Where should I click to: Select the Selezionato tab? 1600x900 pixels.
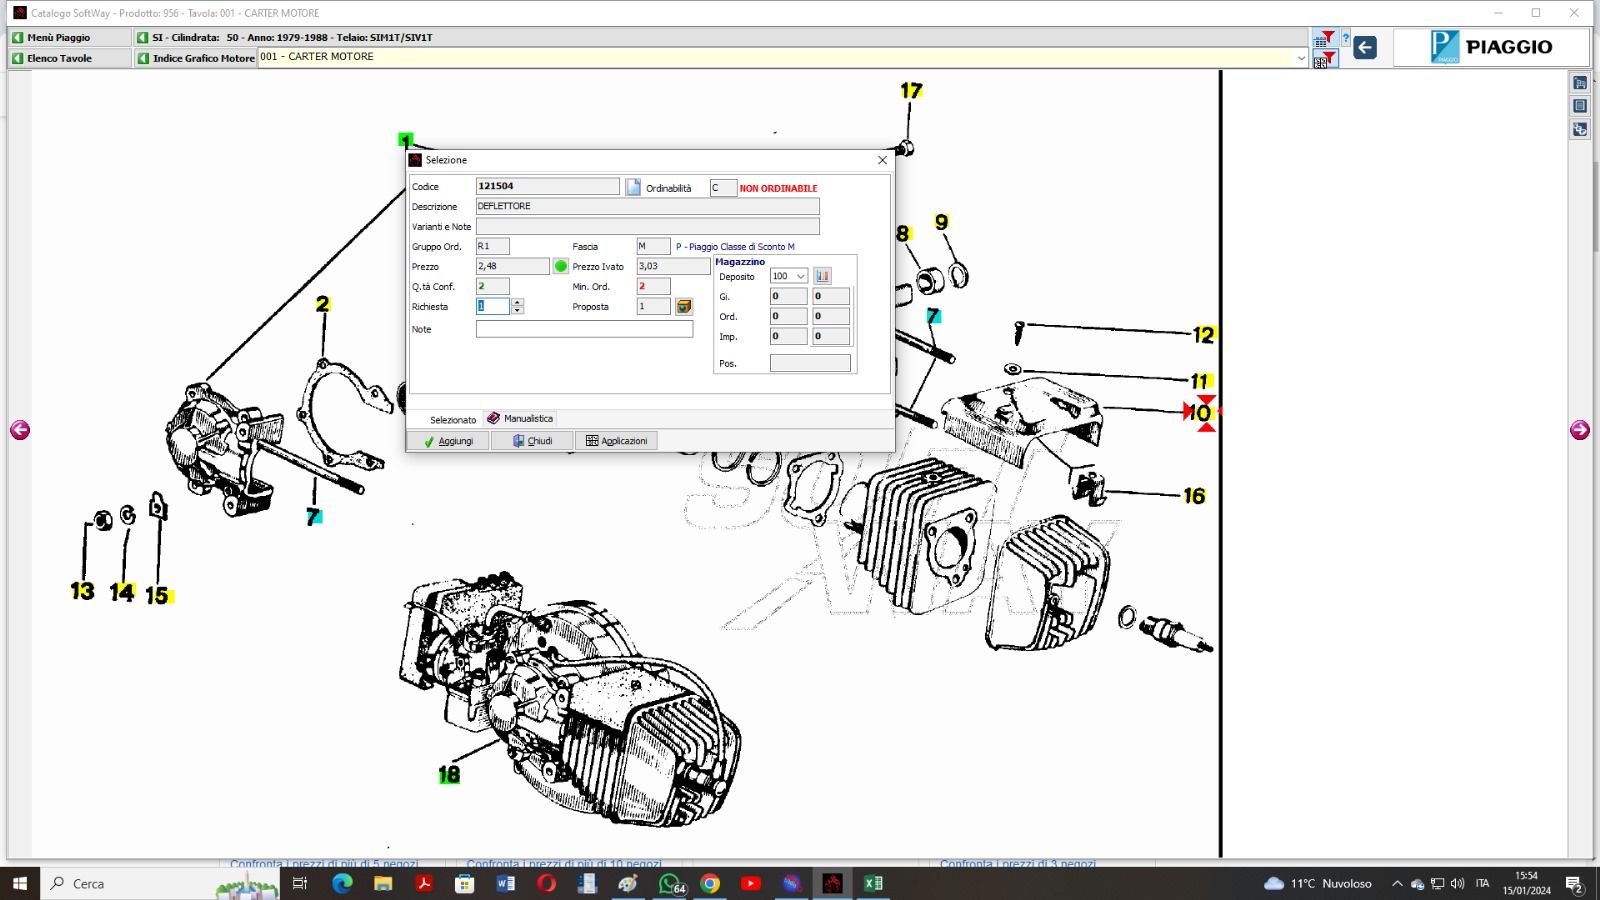click(x=452, y=420)
